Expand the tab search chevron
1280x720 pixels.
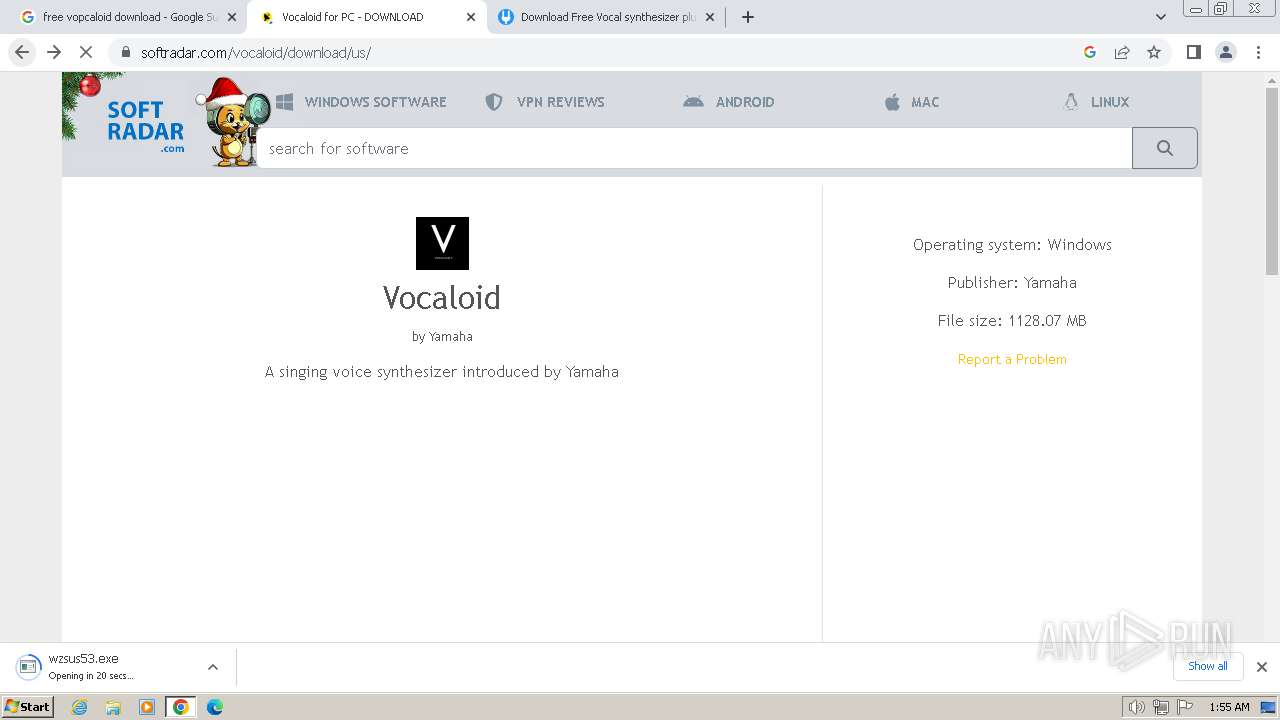click(1161, 17)
